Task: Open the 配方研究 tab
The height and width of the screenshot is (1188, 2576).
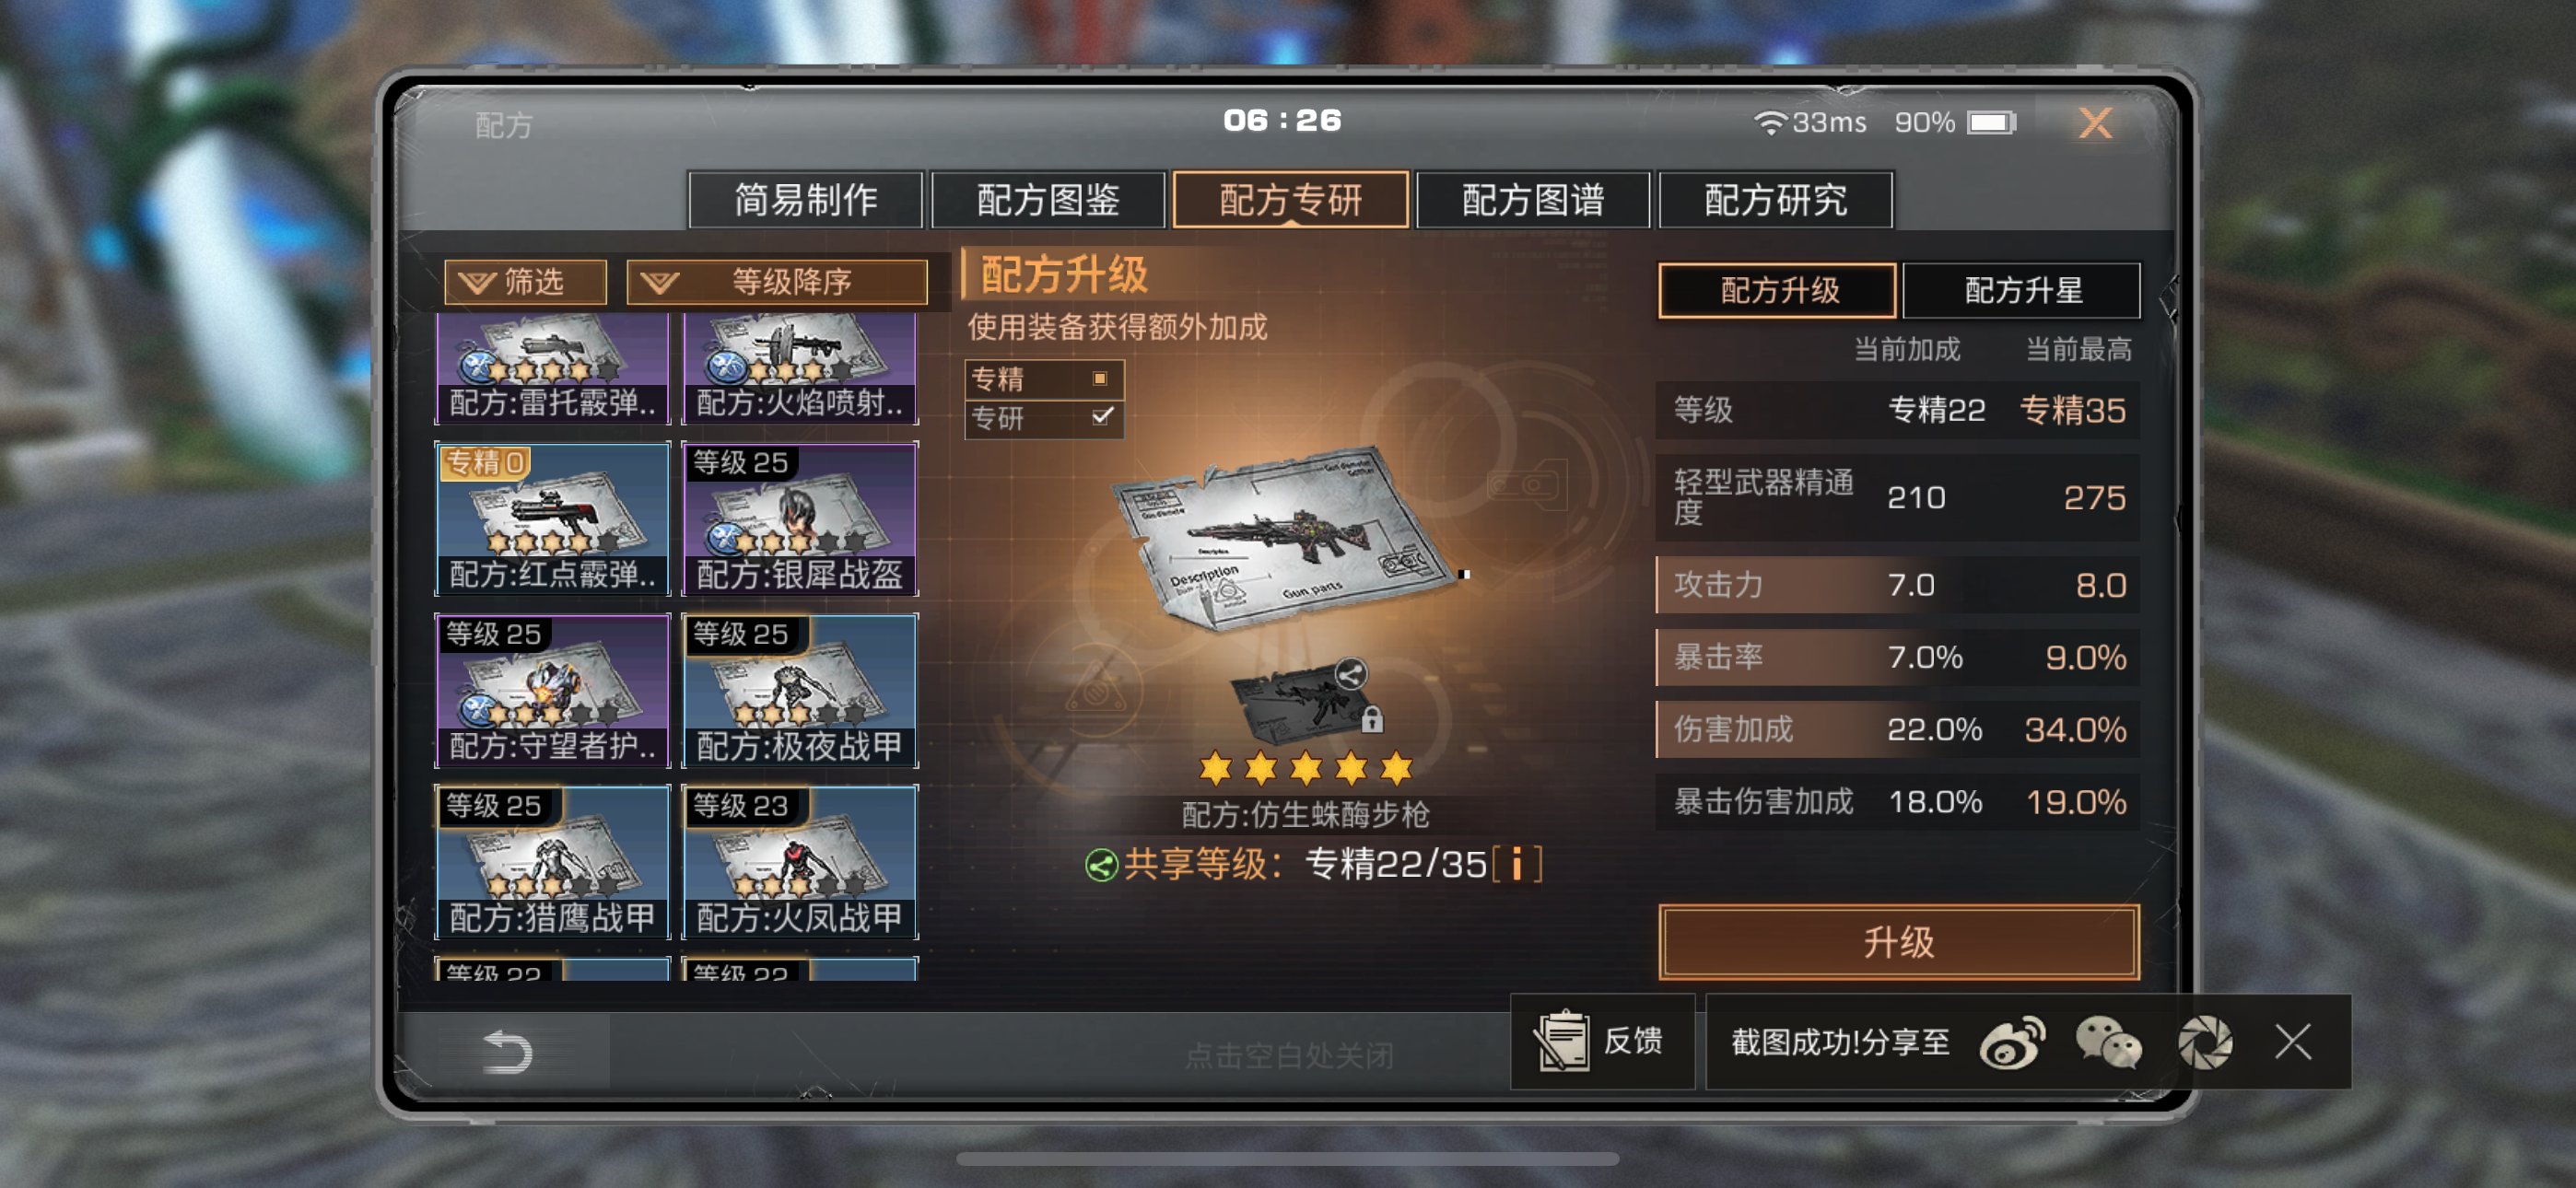Action: [x=1775, y=200]
